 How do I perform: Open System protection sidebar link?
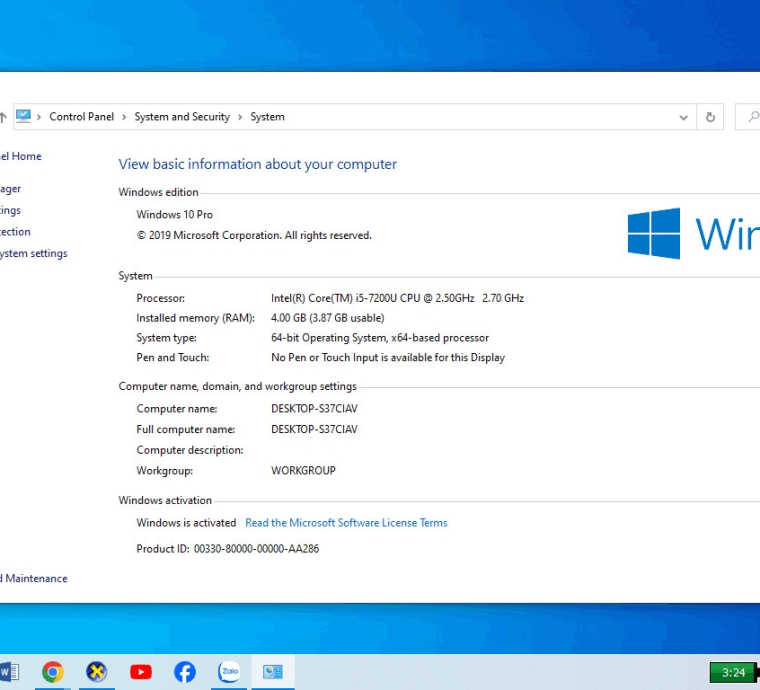pos(15,232)
